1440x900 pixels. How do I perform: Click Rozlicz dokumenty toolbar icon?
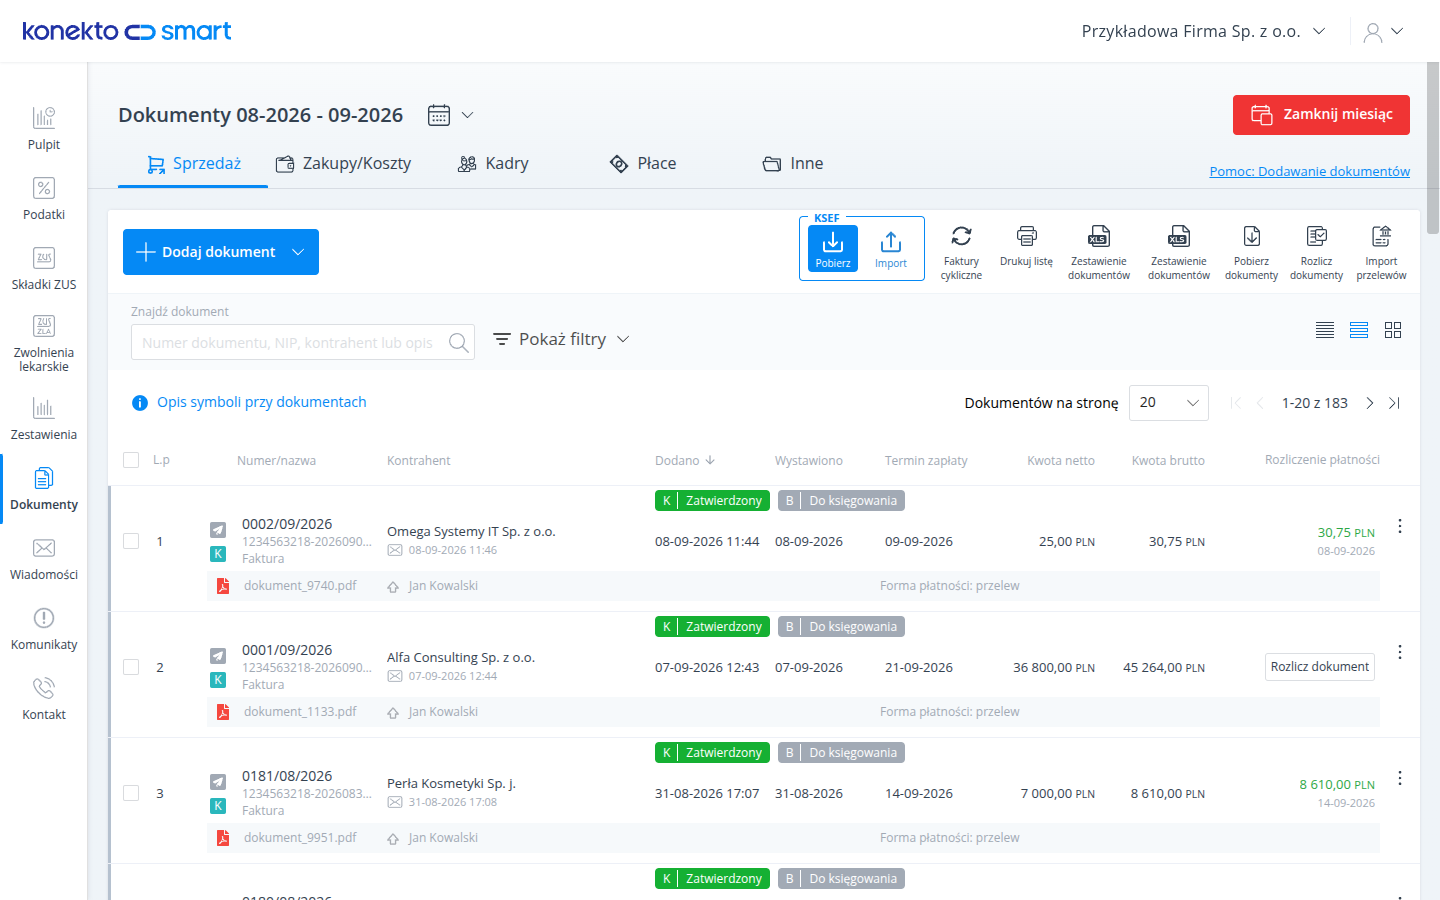tap(1316, 252)
